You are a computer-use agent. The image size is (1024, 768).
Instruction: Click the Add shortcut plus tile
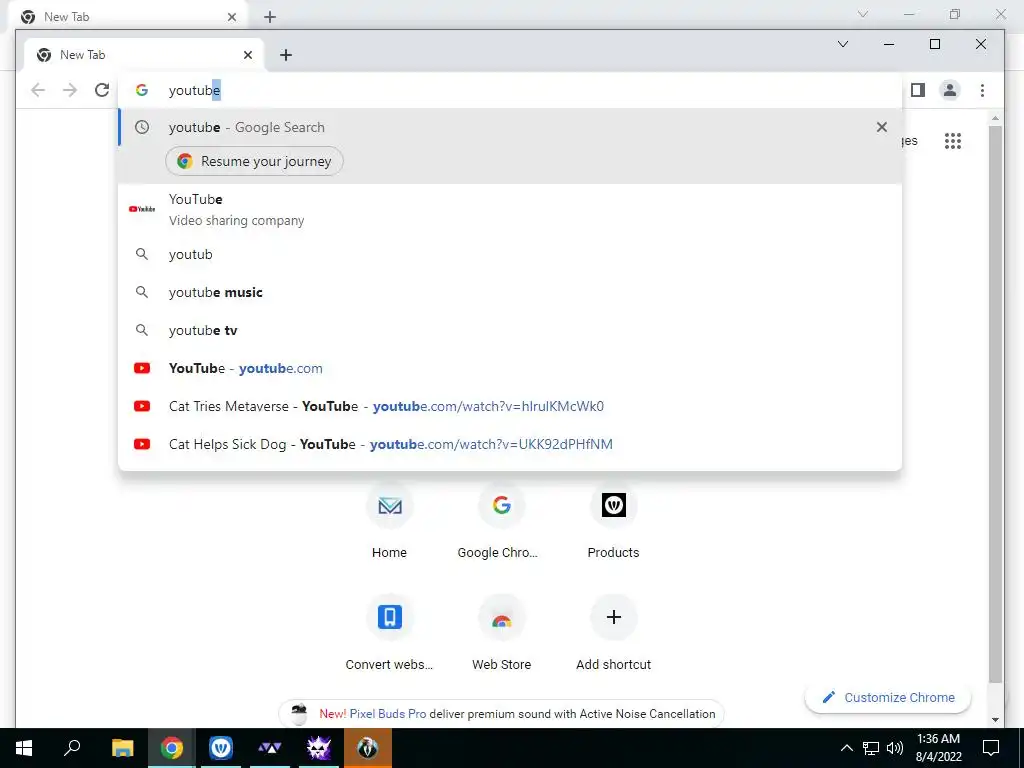point(613,633)
